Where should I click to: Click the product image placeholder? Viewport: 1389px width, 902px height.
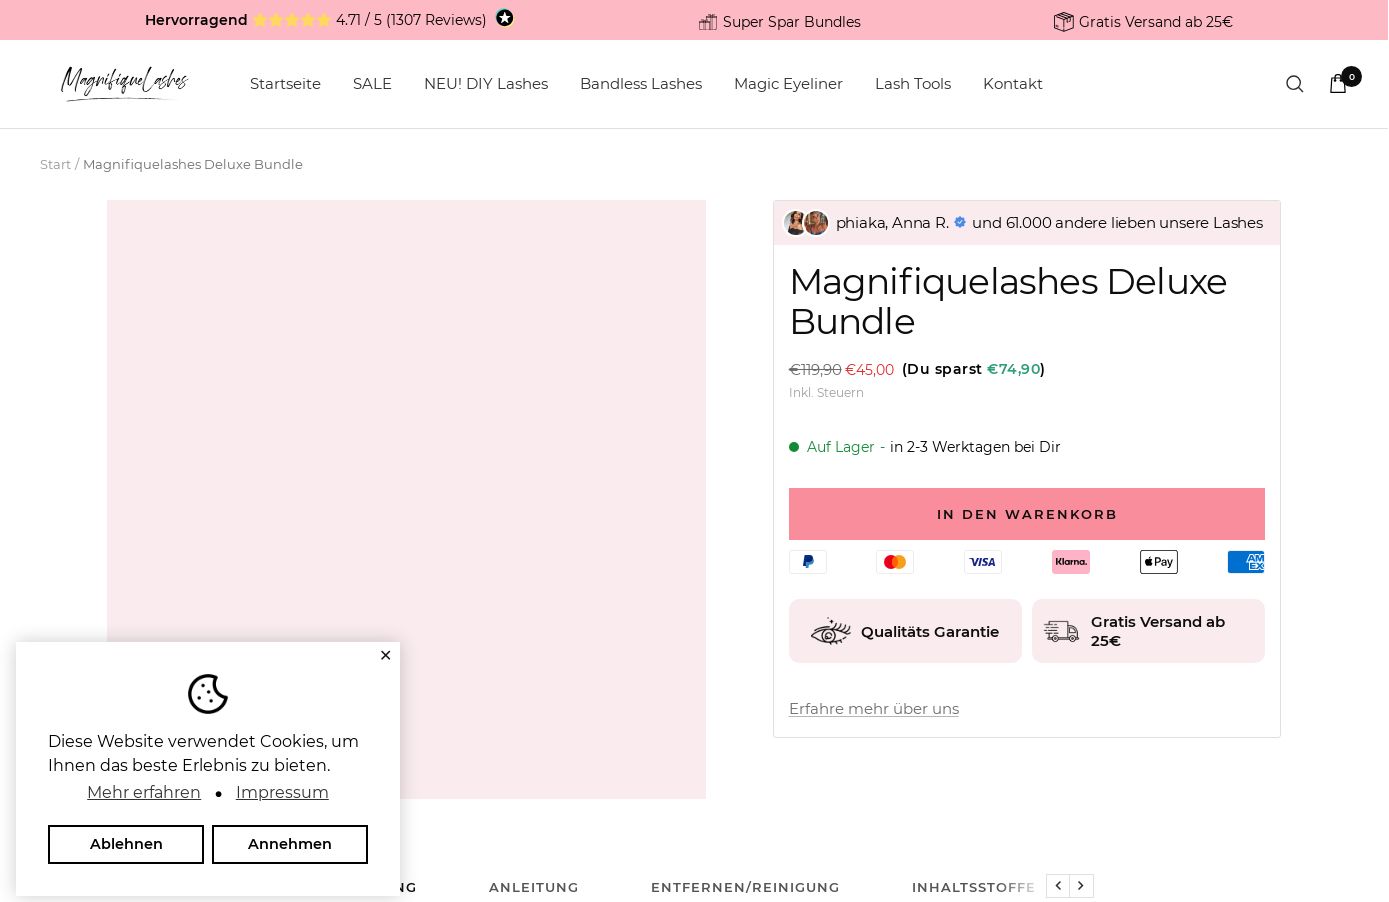(406, 499)
